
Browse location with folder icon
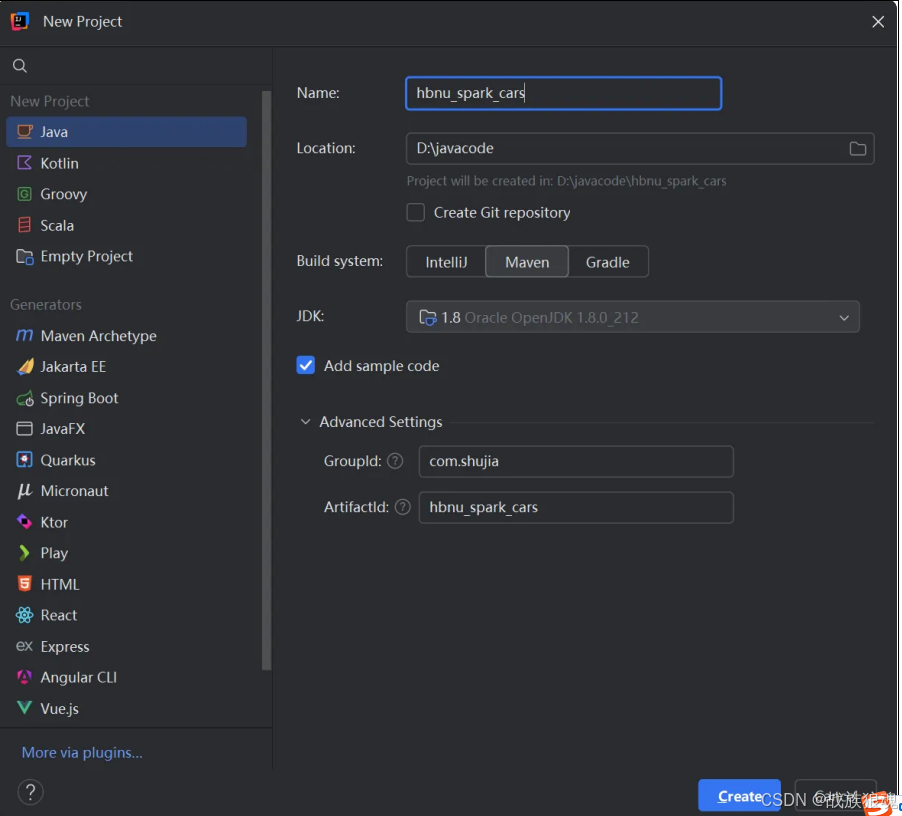pyautogui.click(x=857, y=148)
